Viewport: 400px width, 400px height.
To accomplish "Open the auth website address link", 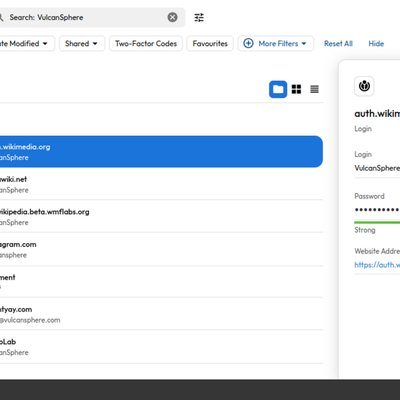I will (x=377, y=265).
